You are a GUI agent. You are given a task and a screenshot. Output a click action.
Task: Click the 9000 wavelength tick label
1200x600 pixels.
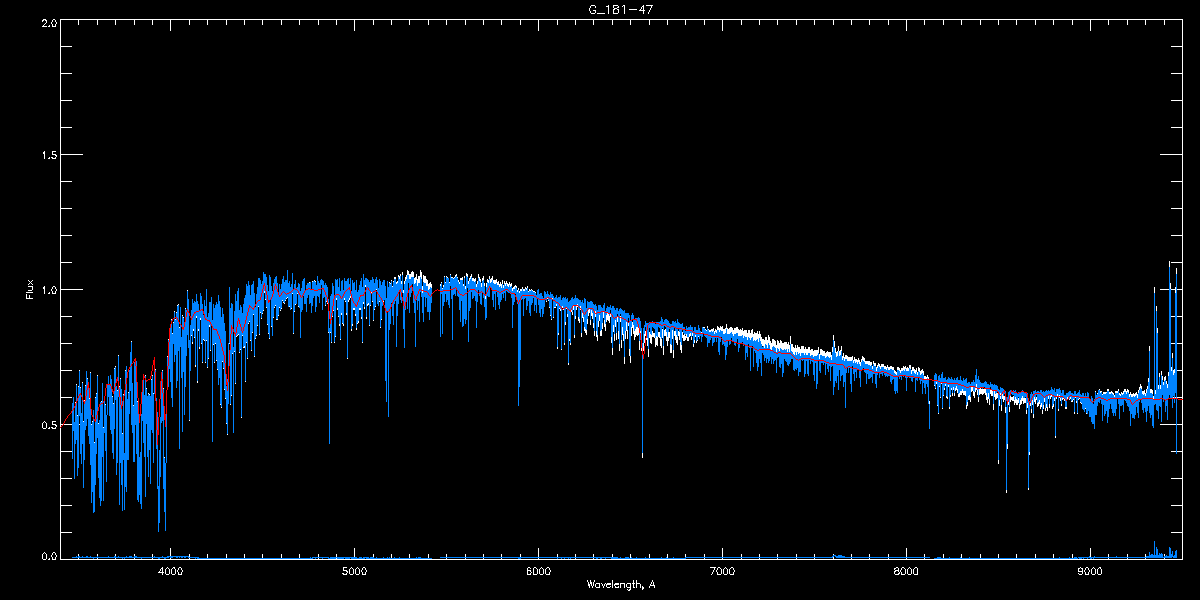(x=1090, y=572)
